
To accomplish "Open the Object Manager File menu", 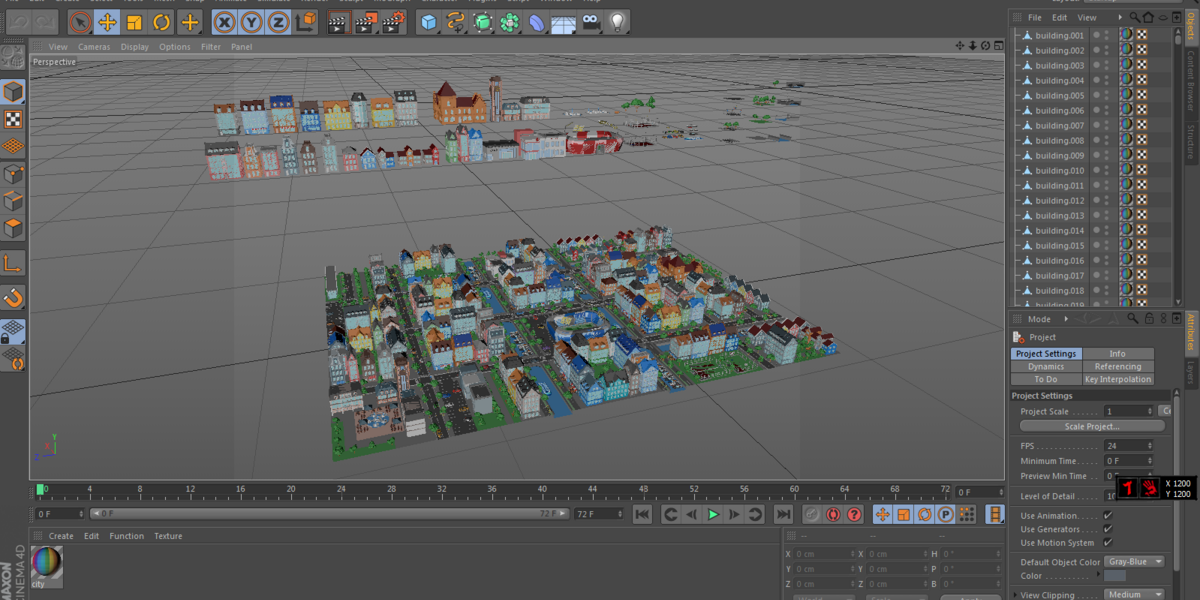I will coord(1034,17).
